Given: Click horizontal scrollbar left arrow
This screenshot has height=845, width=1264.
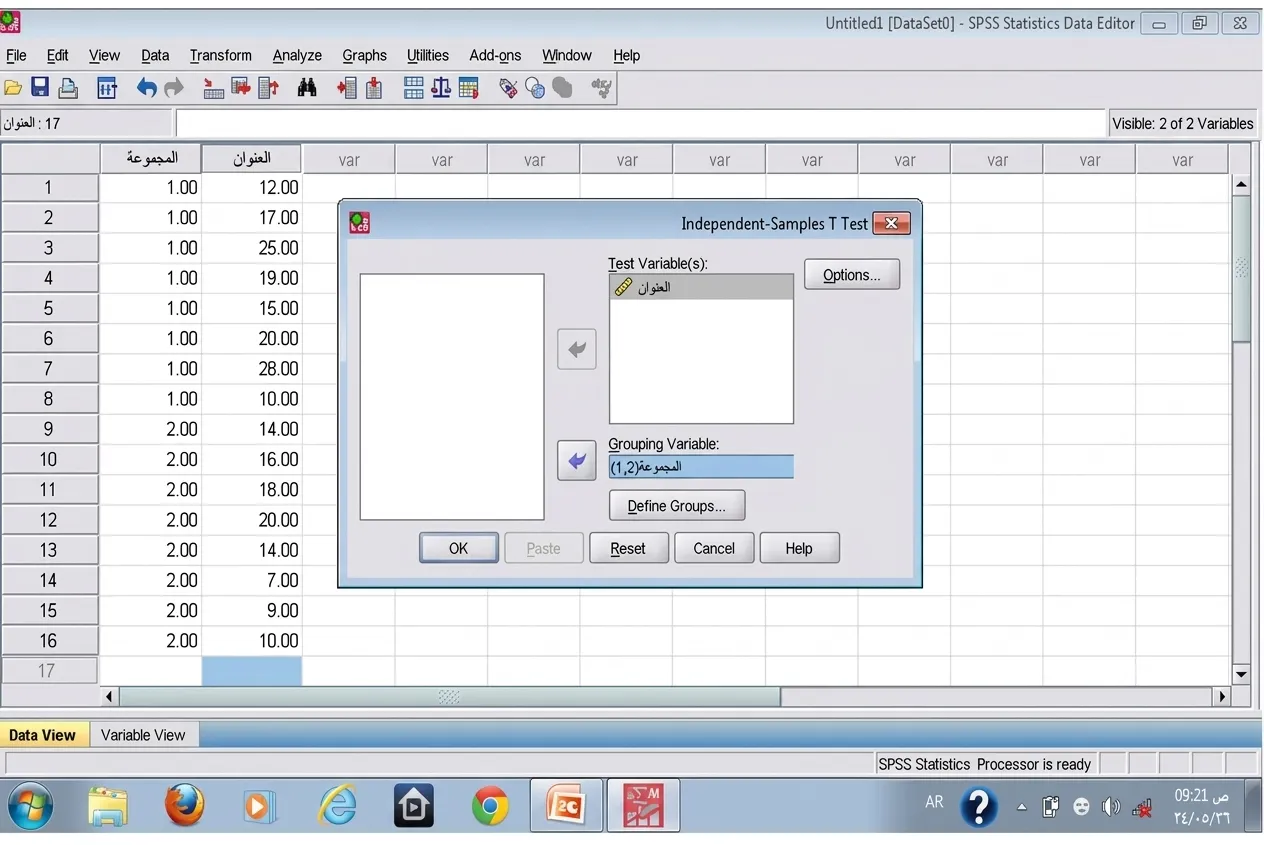Looking at the screenshot, I should [x=110, y=696].
